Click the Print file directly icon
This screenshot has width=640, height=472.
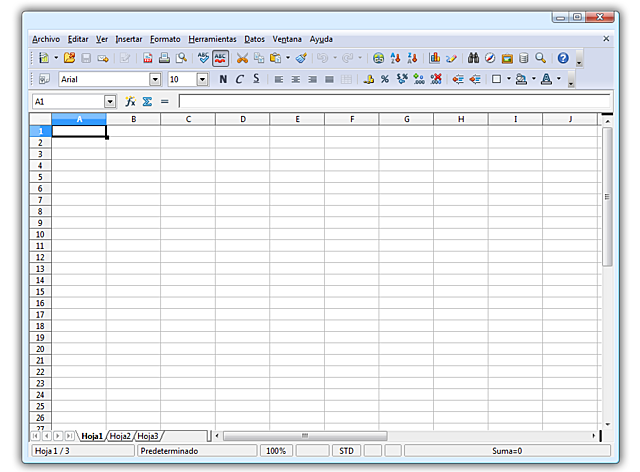pos(164,58)
